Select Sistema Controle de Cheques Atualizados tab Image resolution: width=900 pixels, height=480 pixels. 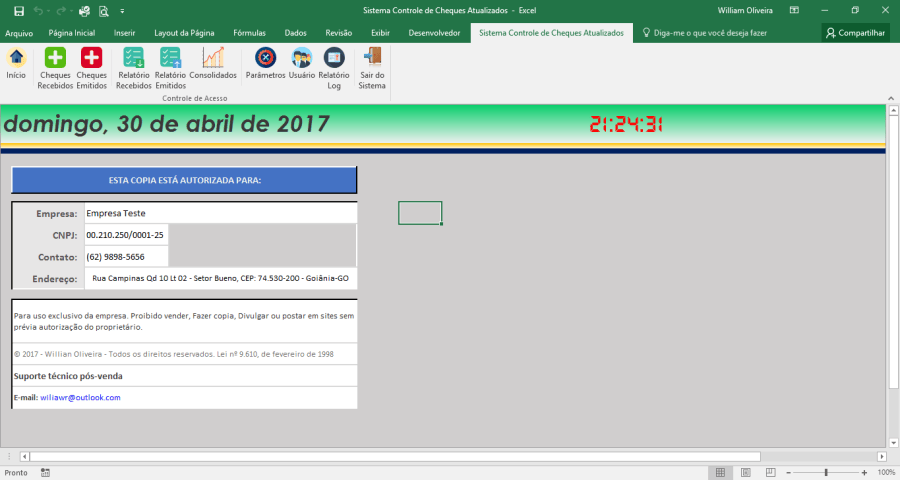point(552,33)
